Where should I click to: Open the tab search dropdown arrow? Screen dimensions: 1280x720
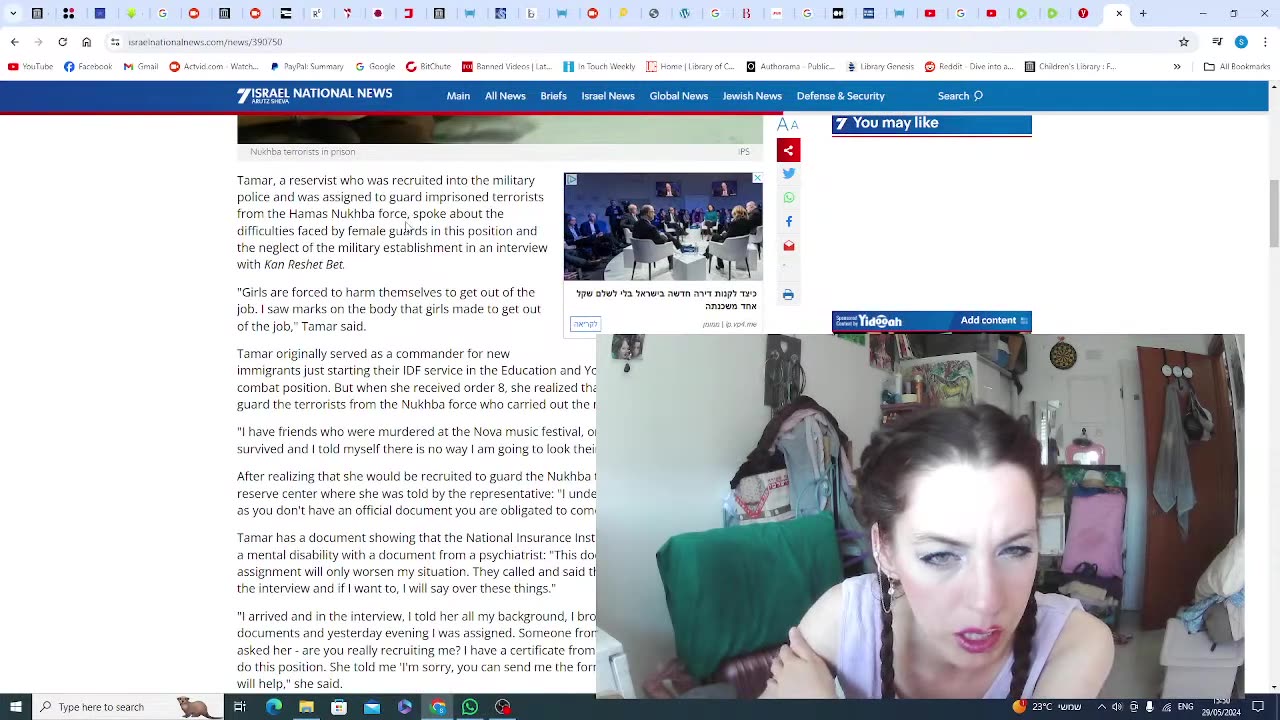(x=13, y=13)
